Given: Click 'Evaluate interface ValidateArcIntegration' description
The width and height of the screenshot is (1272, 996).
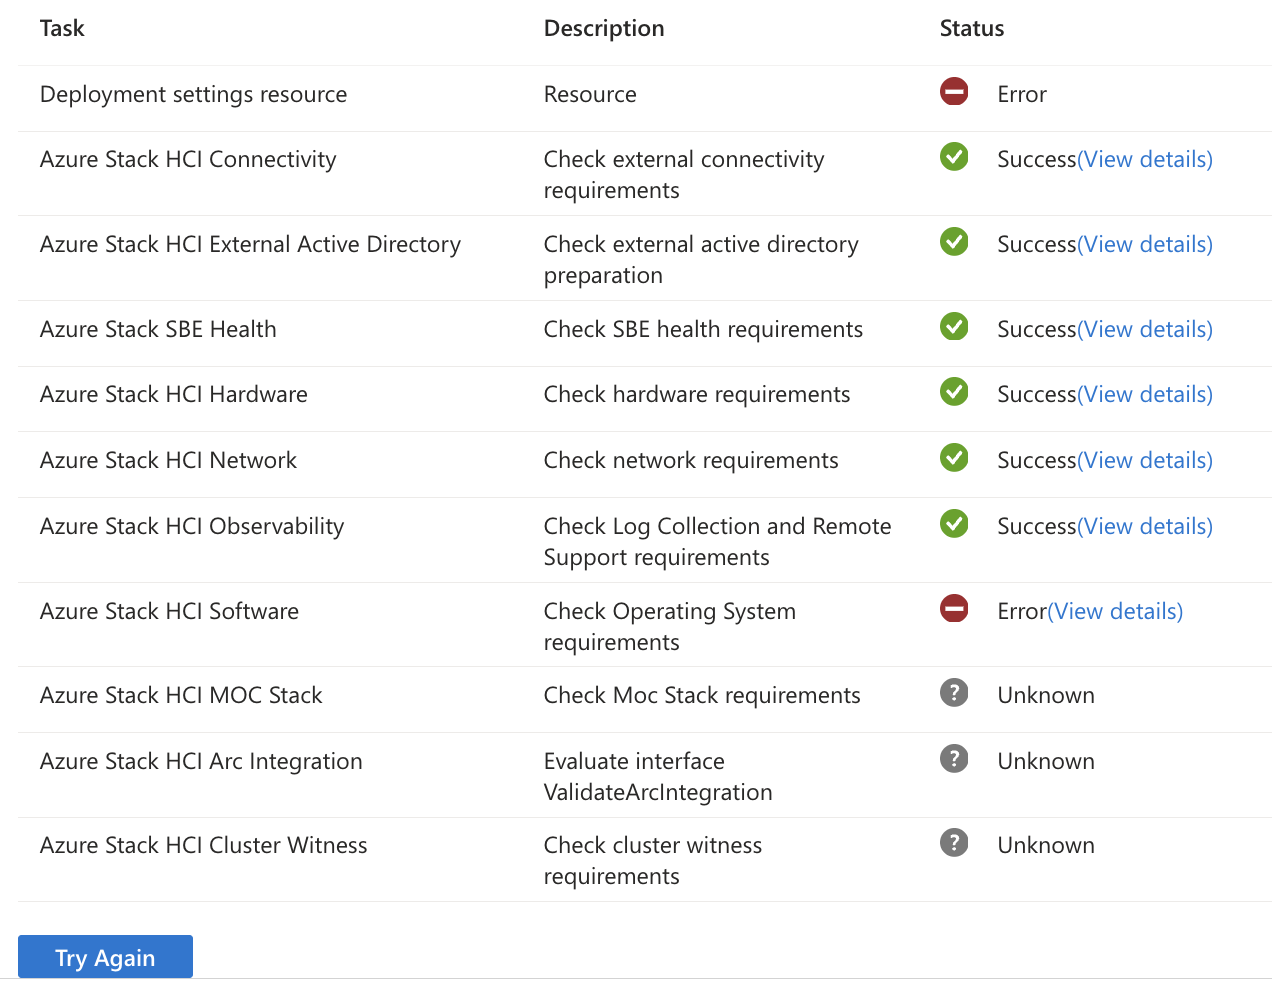Looking at the screenshot, I should click(658, 777).
